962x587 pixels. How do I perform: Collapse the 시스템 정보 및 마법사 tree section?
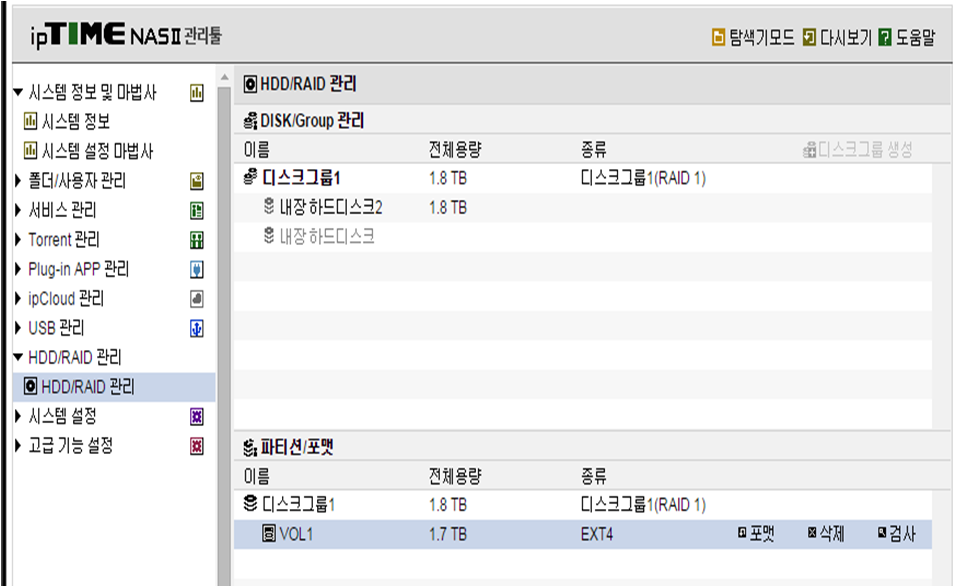pos(18,93)
